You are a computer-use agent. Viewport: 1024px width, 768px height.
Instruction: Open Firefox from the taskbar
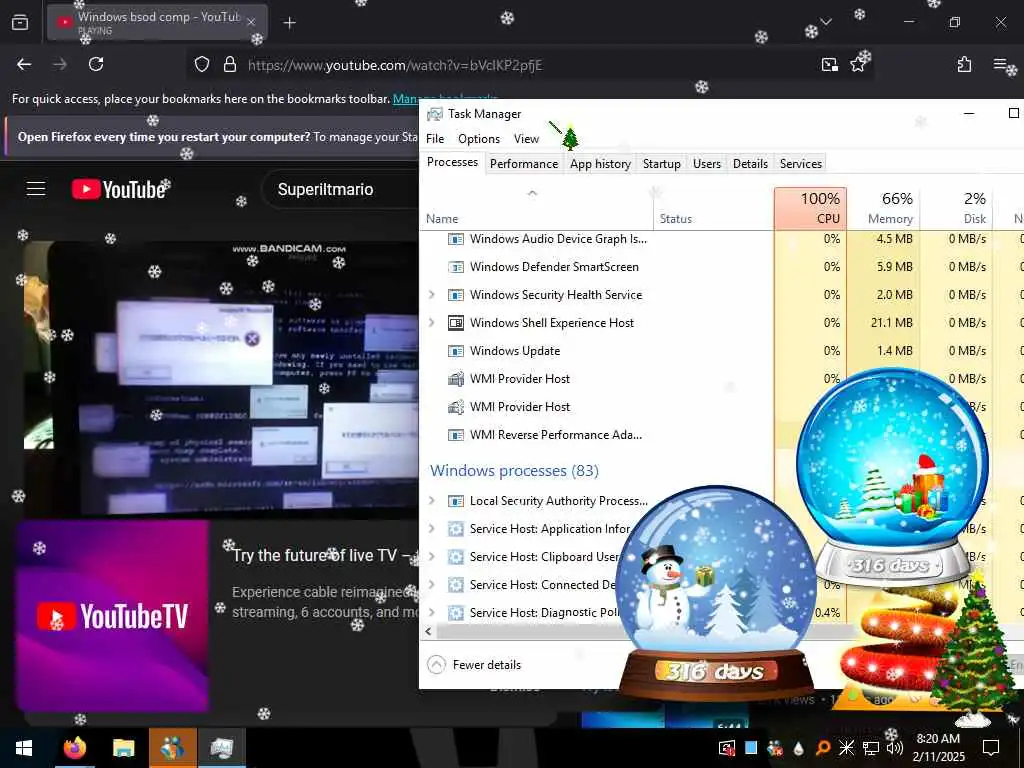75,748
